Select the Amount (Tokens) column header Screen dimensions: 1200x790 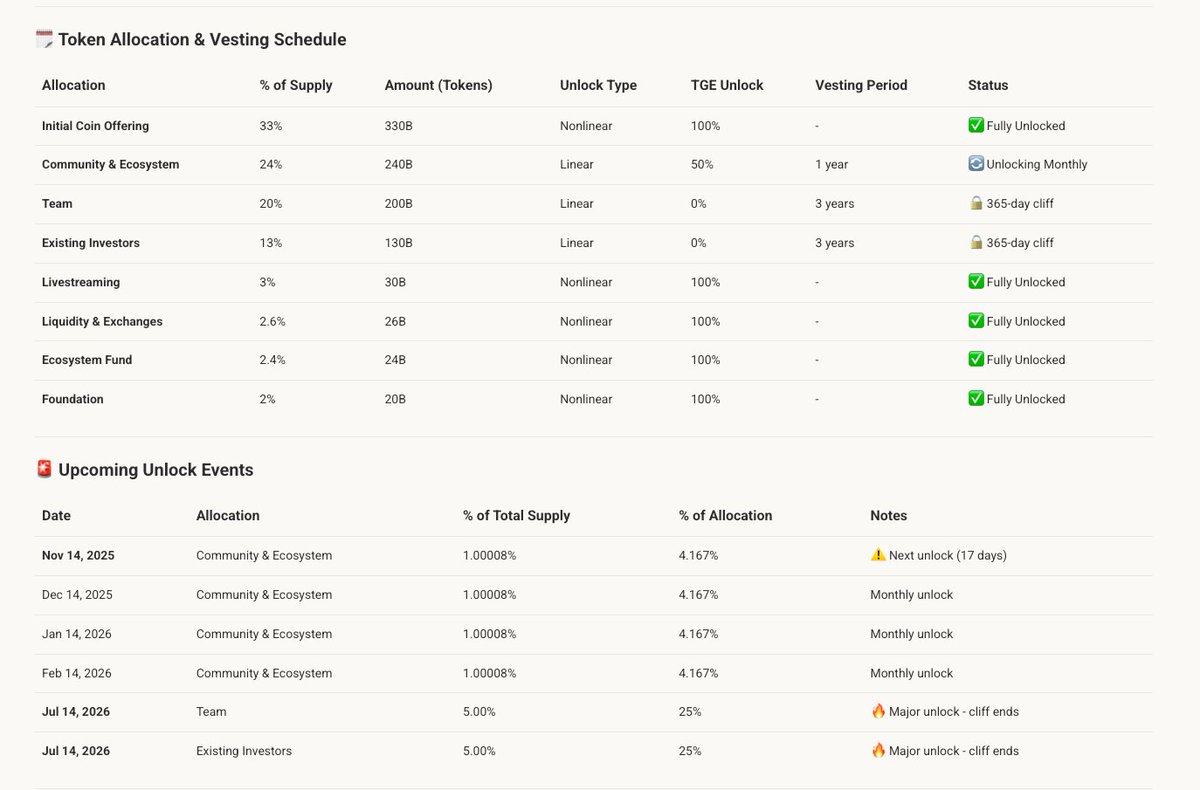(x=438, y=85)
